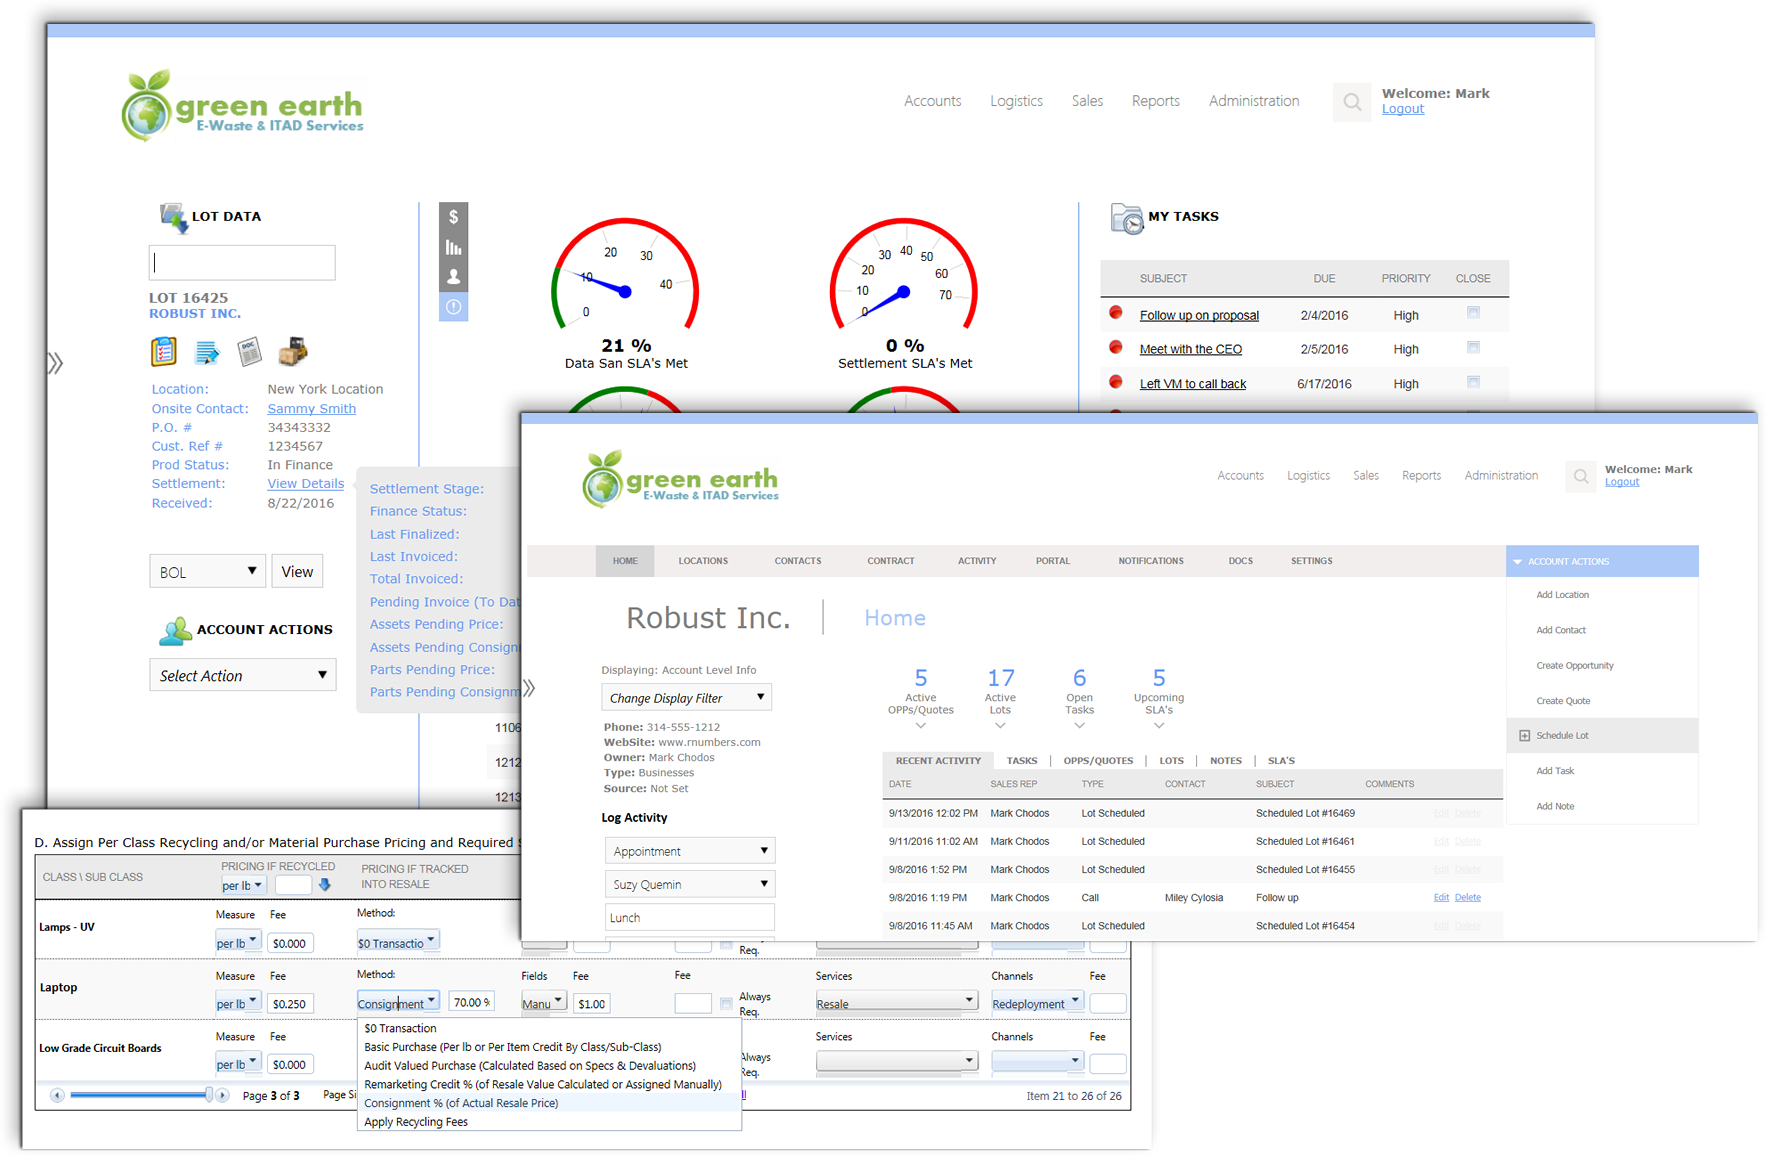Choose Consignment % (of Actual Resale Price) option

tap(461, 1103)
